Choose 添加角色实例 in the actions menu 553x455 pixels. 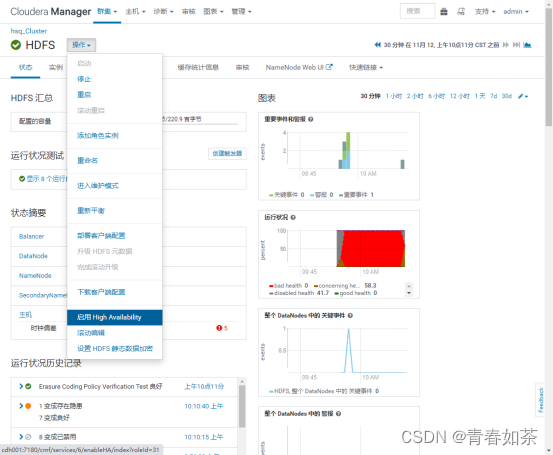[x=98, y=135]
